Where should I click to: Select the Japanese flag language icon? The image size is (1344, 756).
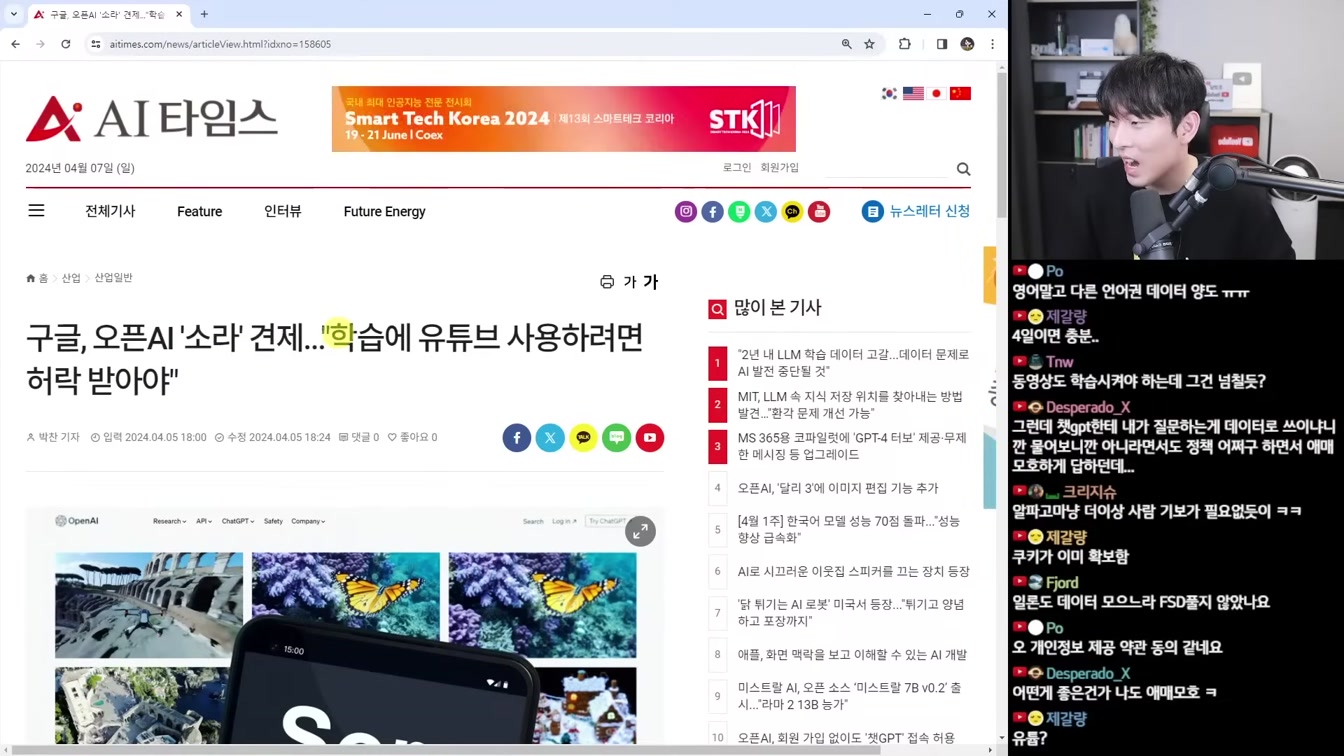pos(937,93)
